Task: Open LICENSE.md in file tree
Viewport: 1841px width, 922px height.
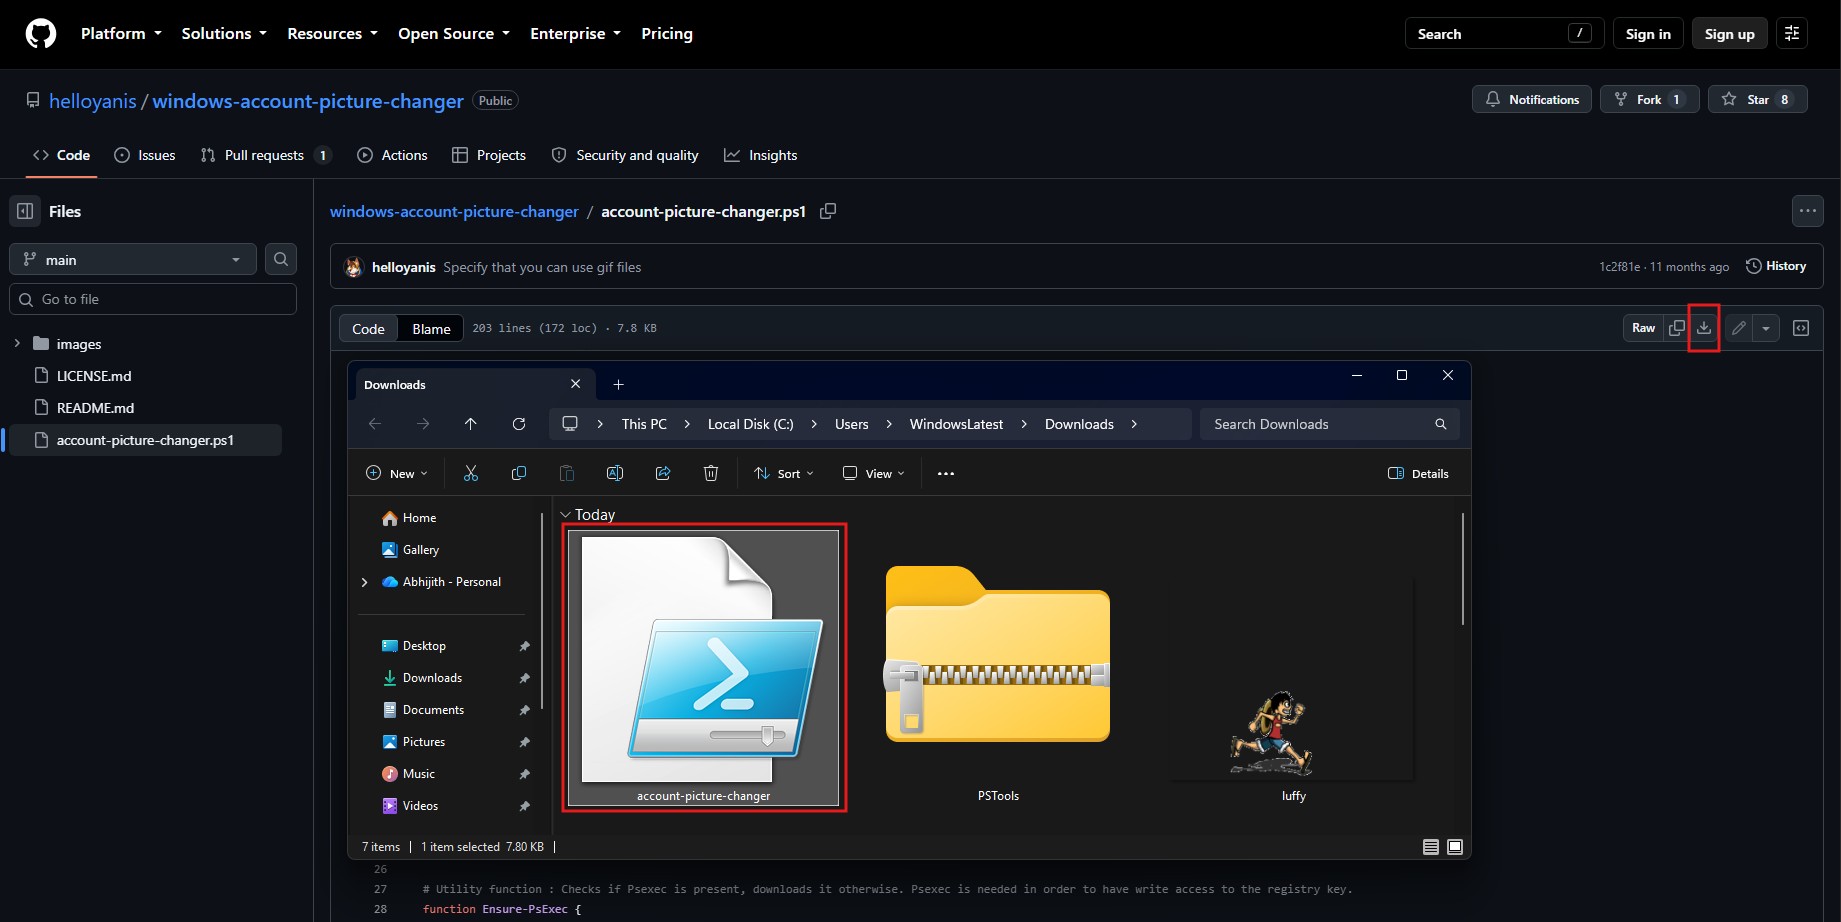Action: [x=94, y=376]
